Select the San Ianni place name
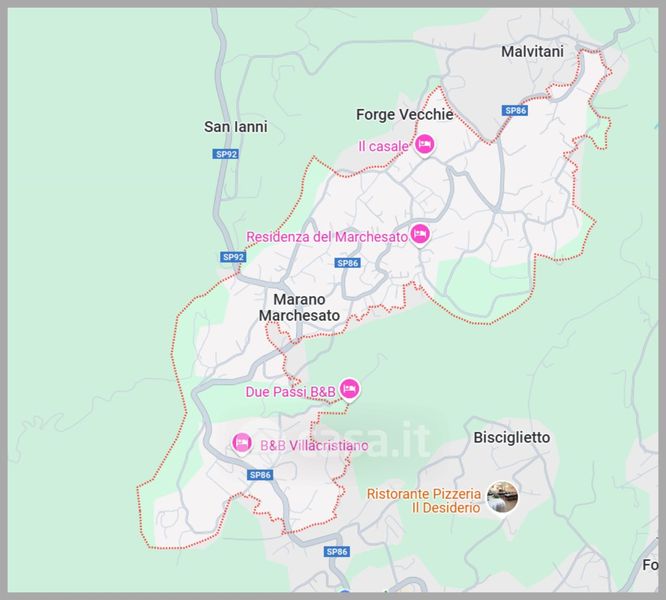Image resolution: width=666 pixels, height=600 pixels. tap(236, 127)
